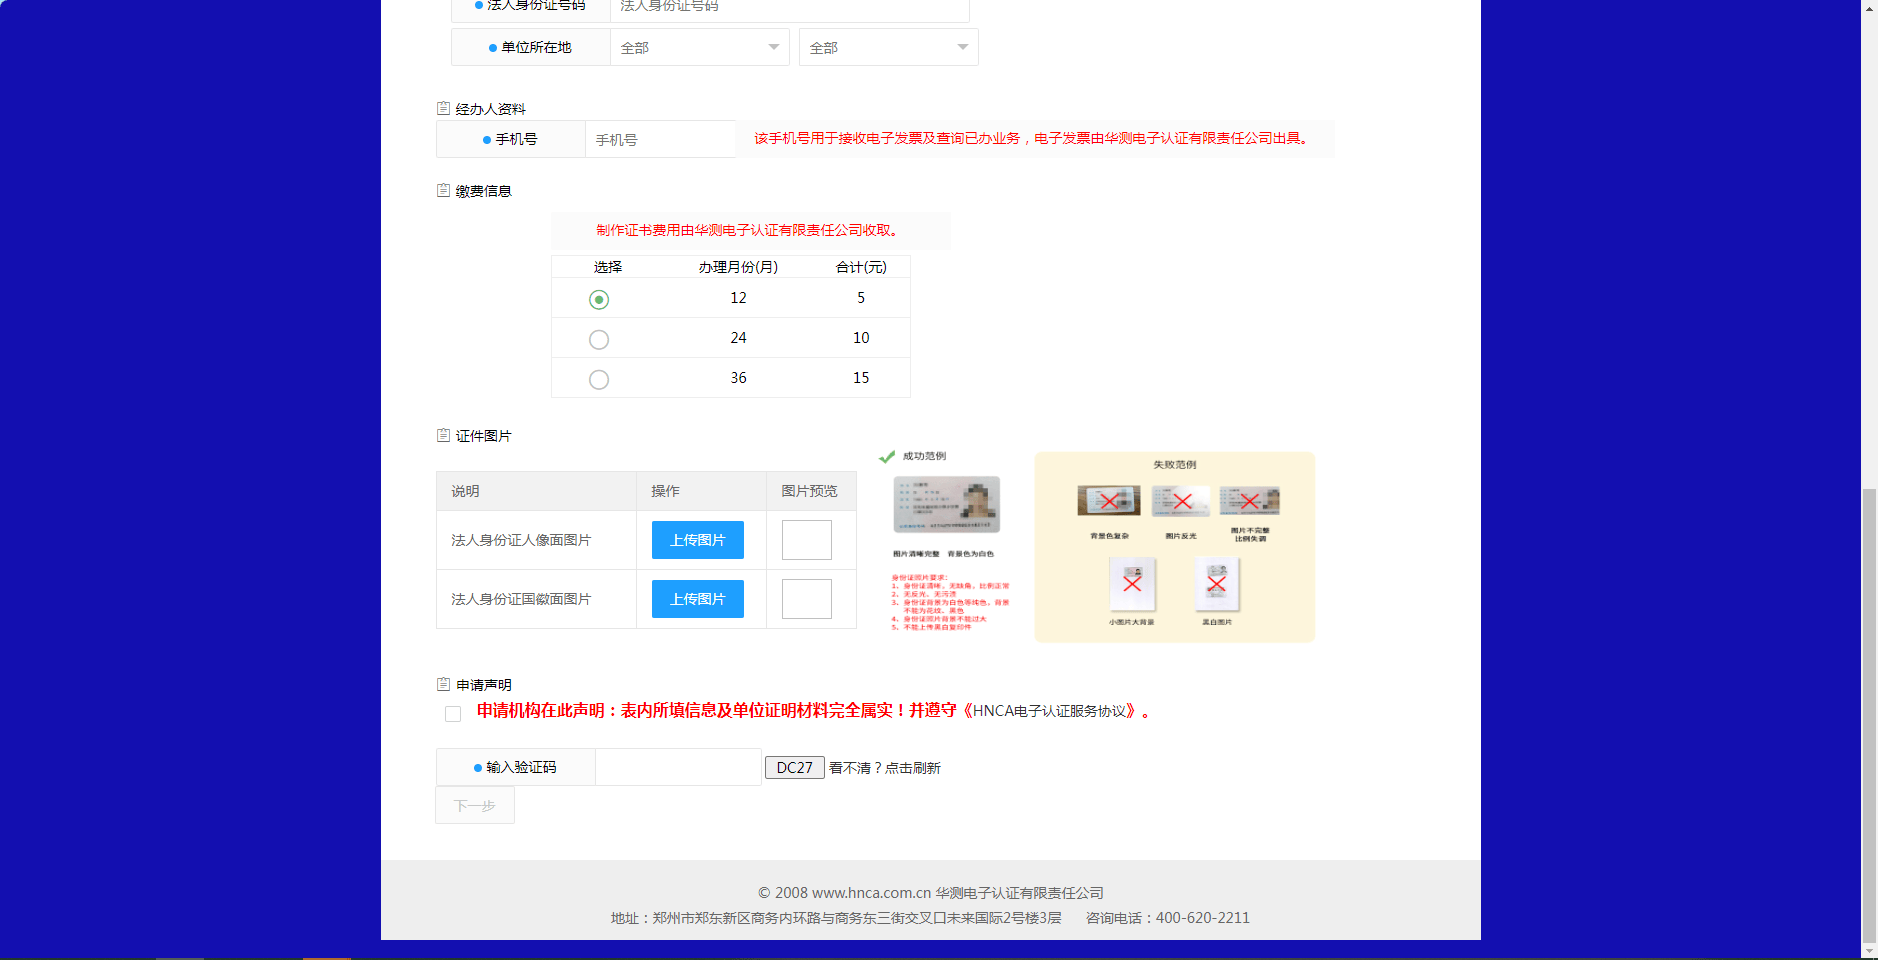Focus the 手机号 input field
Screen dimensions: 1878x960
pos(661,139)
